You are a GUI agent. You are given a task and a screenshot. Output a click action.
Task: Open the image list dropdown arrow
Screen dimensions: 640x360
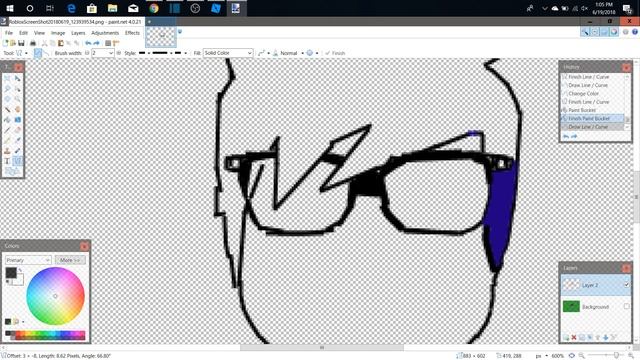(180, 31)
